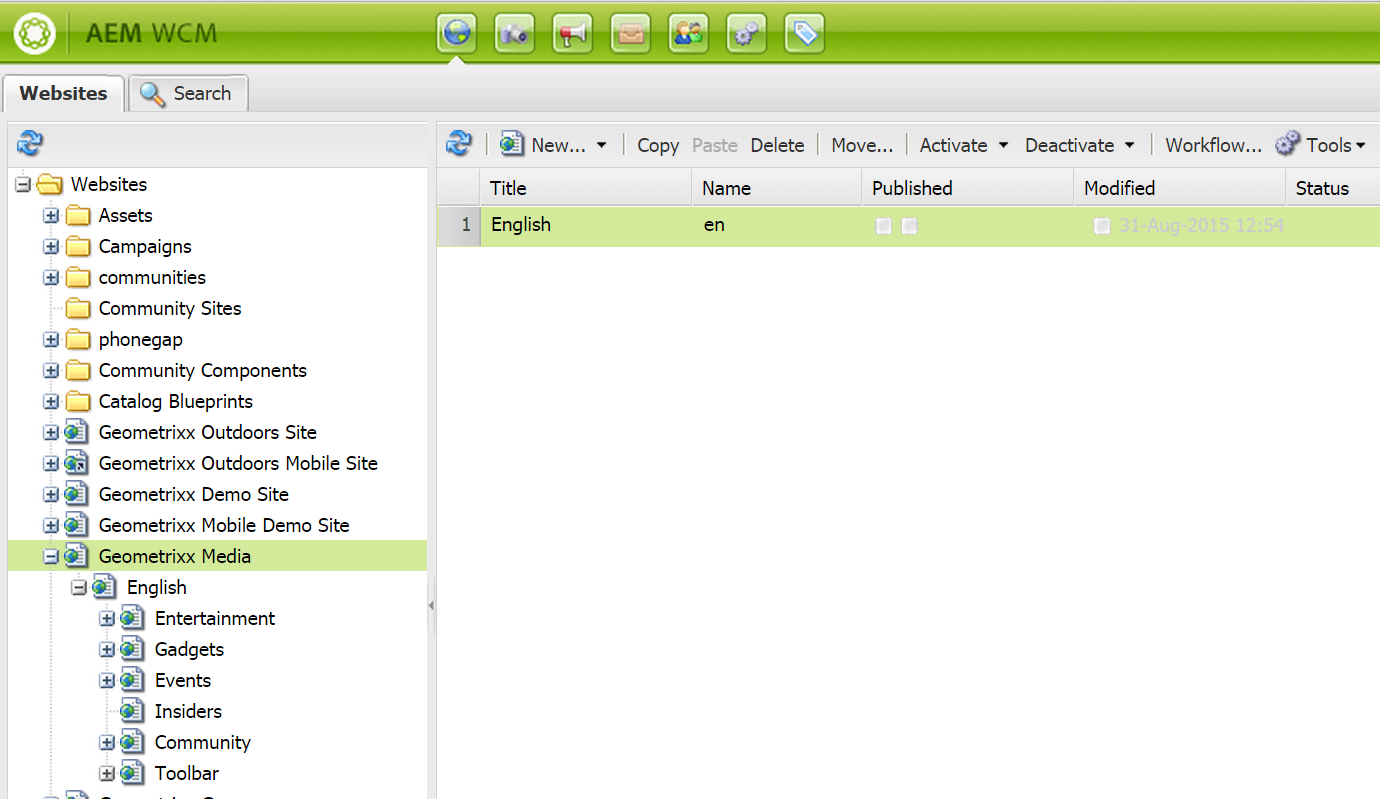Screen dimensions: 1380x799
Task: Click the Insiders page icon
Action: click(x=133, y=712)
